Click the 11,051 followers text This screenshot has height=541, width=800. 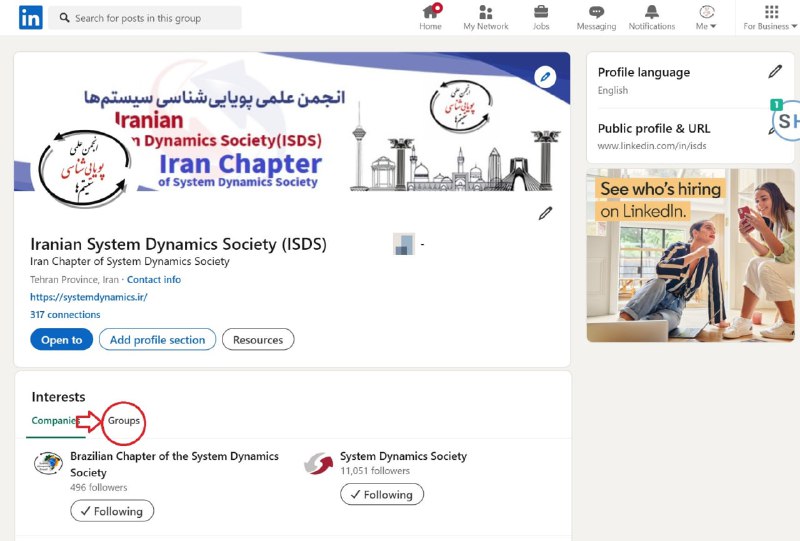click(x=375, y=471)
